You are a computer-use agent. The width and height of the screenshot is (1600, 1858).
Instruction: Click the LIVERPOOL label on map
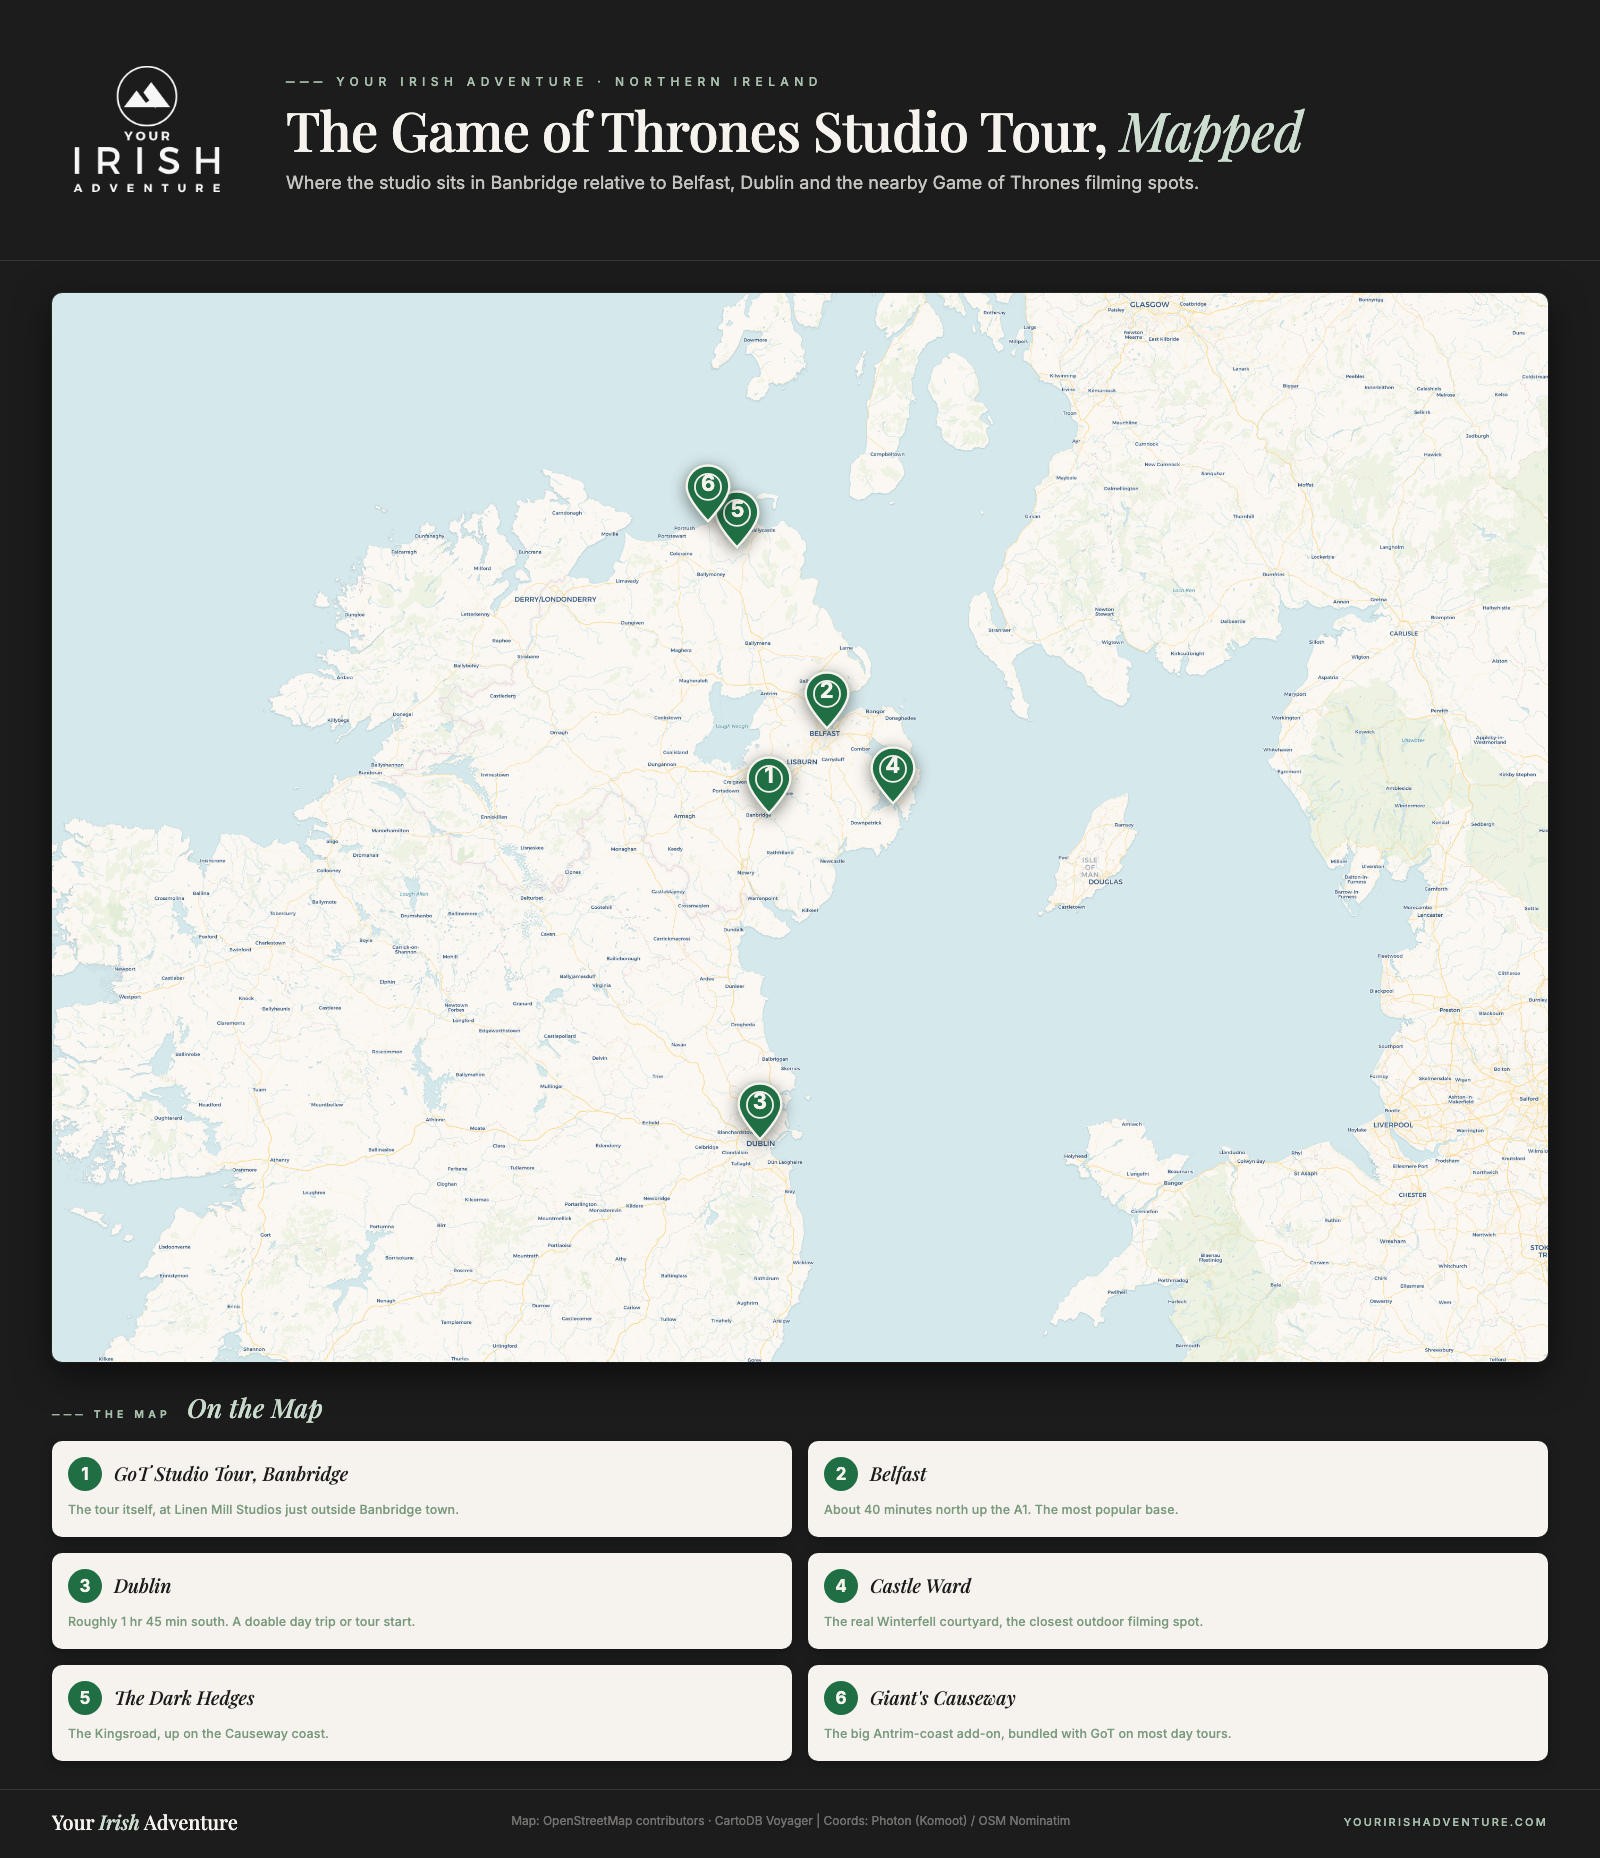click(1393, 1125)
